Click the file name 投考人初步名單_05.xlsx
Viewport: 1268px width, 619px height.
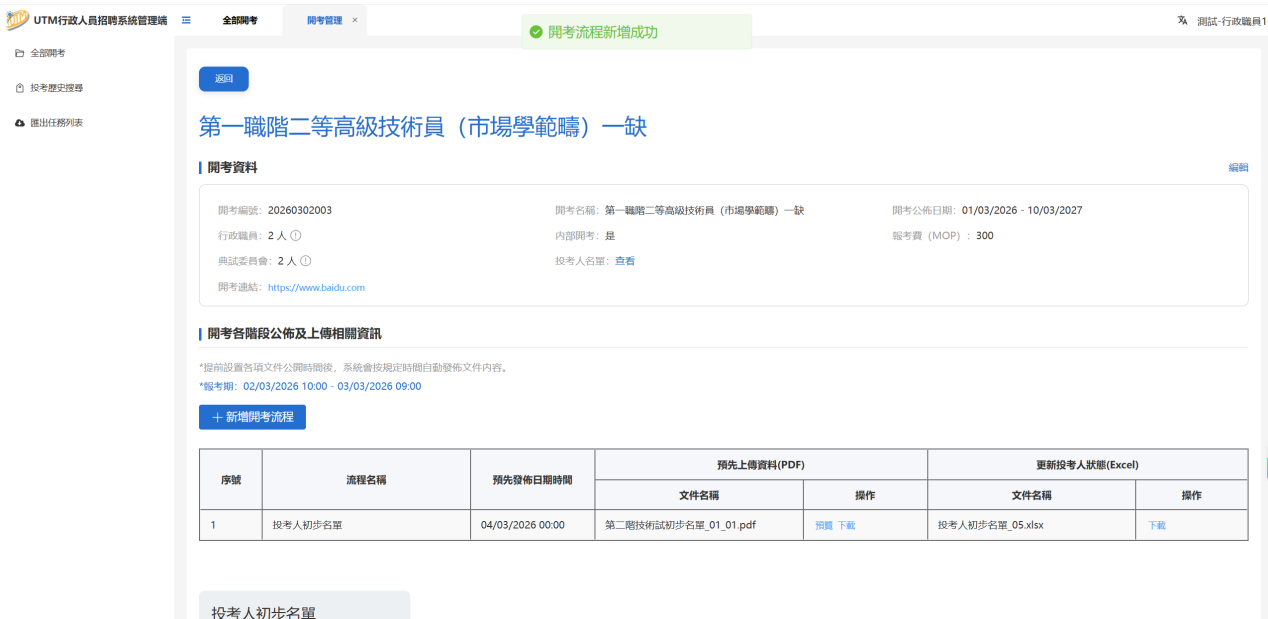click(991, 525)
